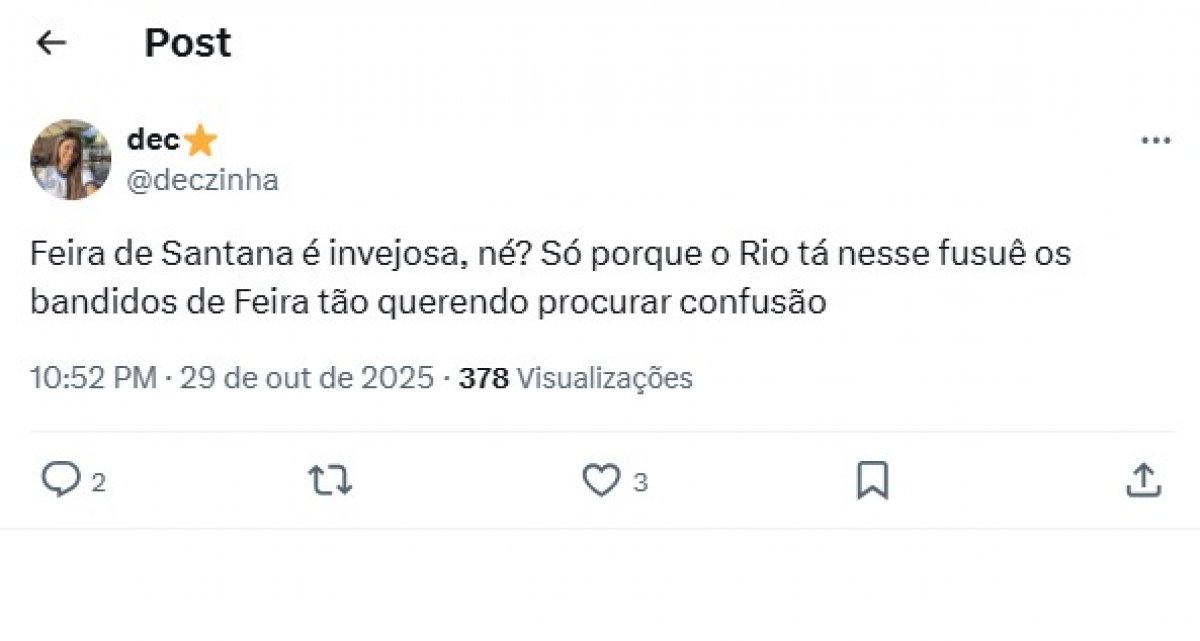The width and height of the screenshot is (1200, 641).
Task: Click the gold star badge beside dec
Action: (x=200, y=142)
